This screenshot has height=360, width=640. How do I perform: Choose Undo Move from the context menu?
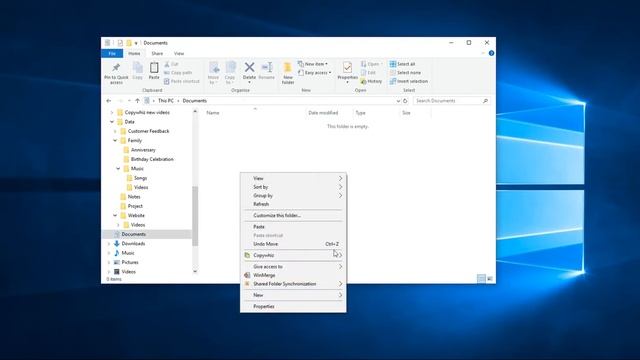click(x=293, y=244)
